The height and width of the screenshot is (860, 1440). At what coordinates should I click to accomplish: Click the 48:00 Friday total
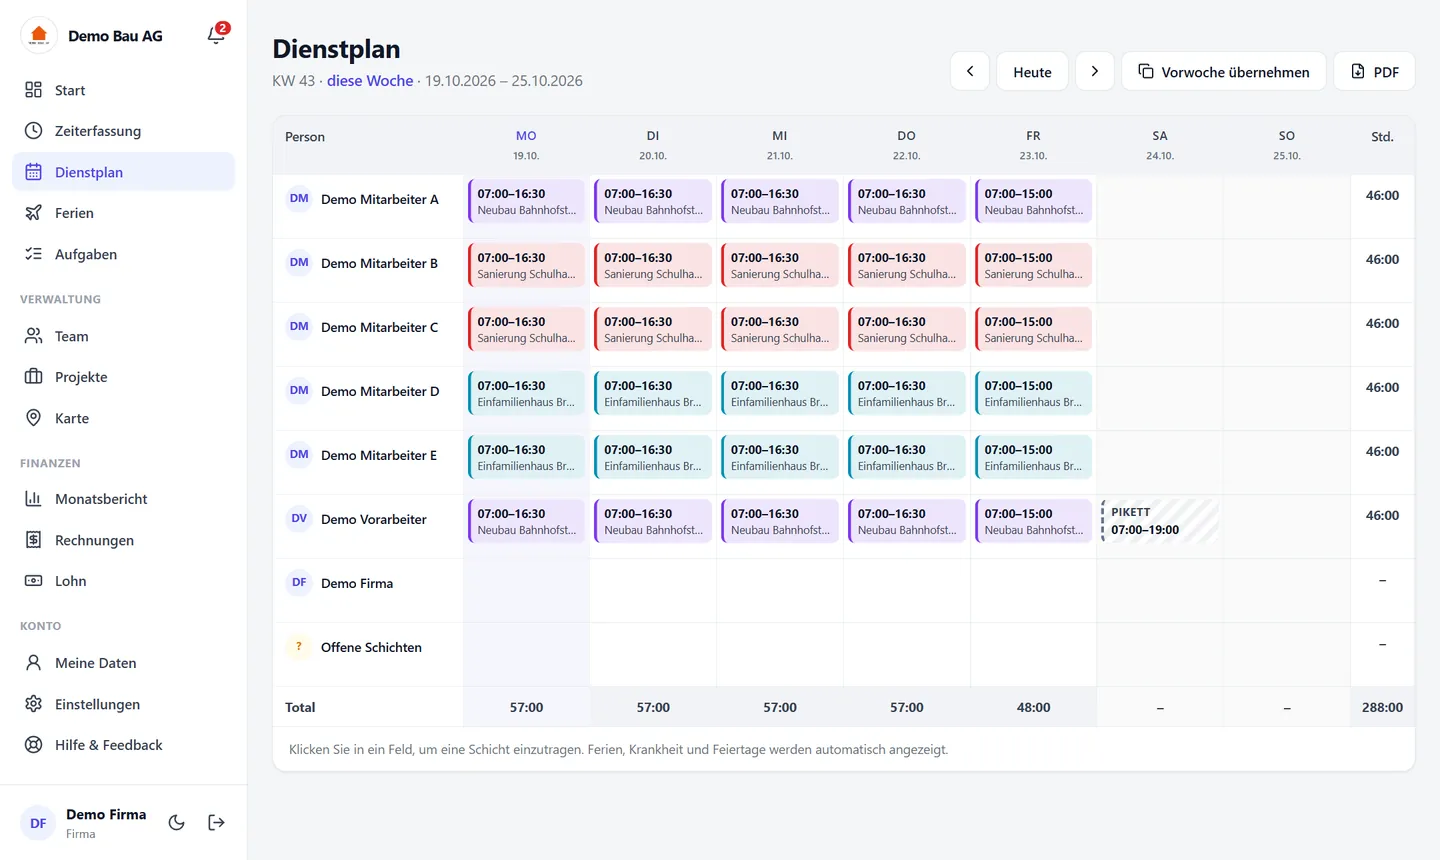pyautogui.click(x=1034, y=707)
